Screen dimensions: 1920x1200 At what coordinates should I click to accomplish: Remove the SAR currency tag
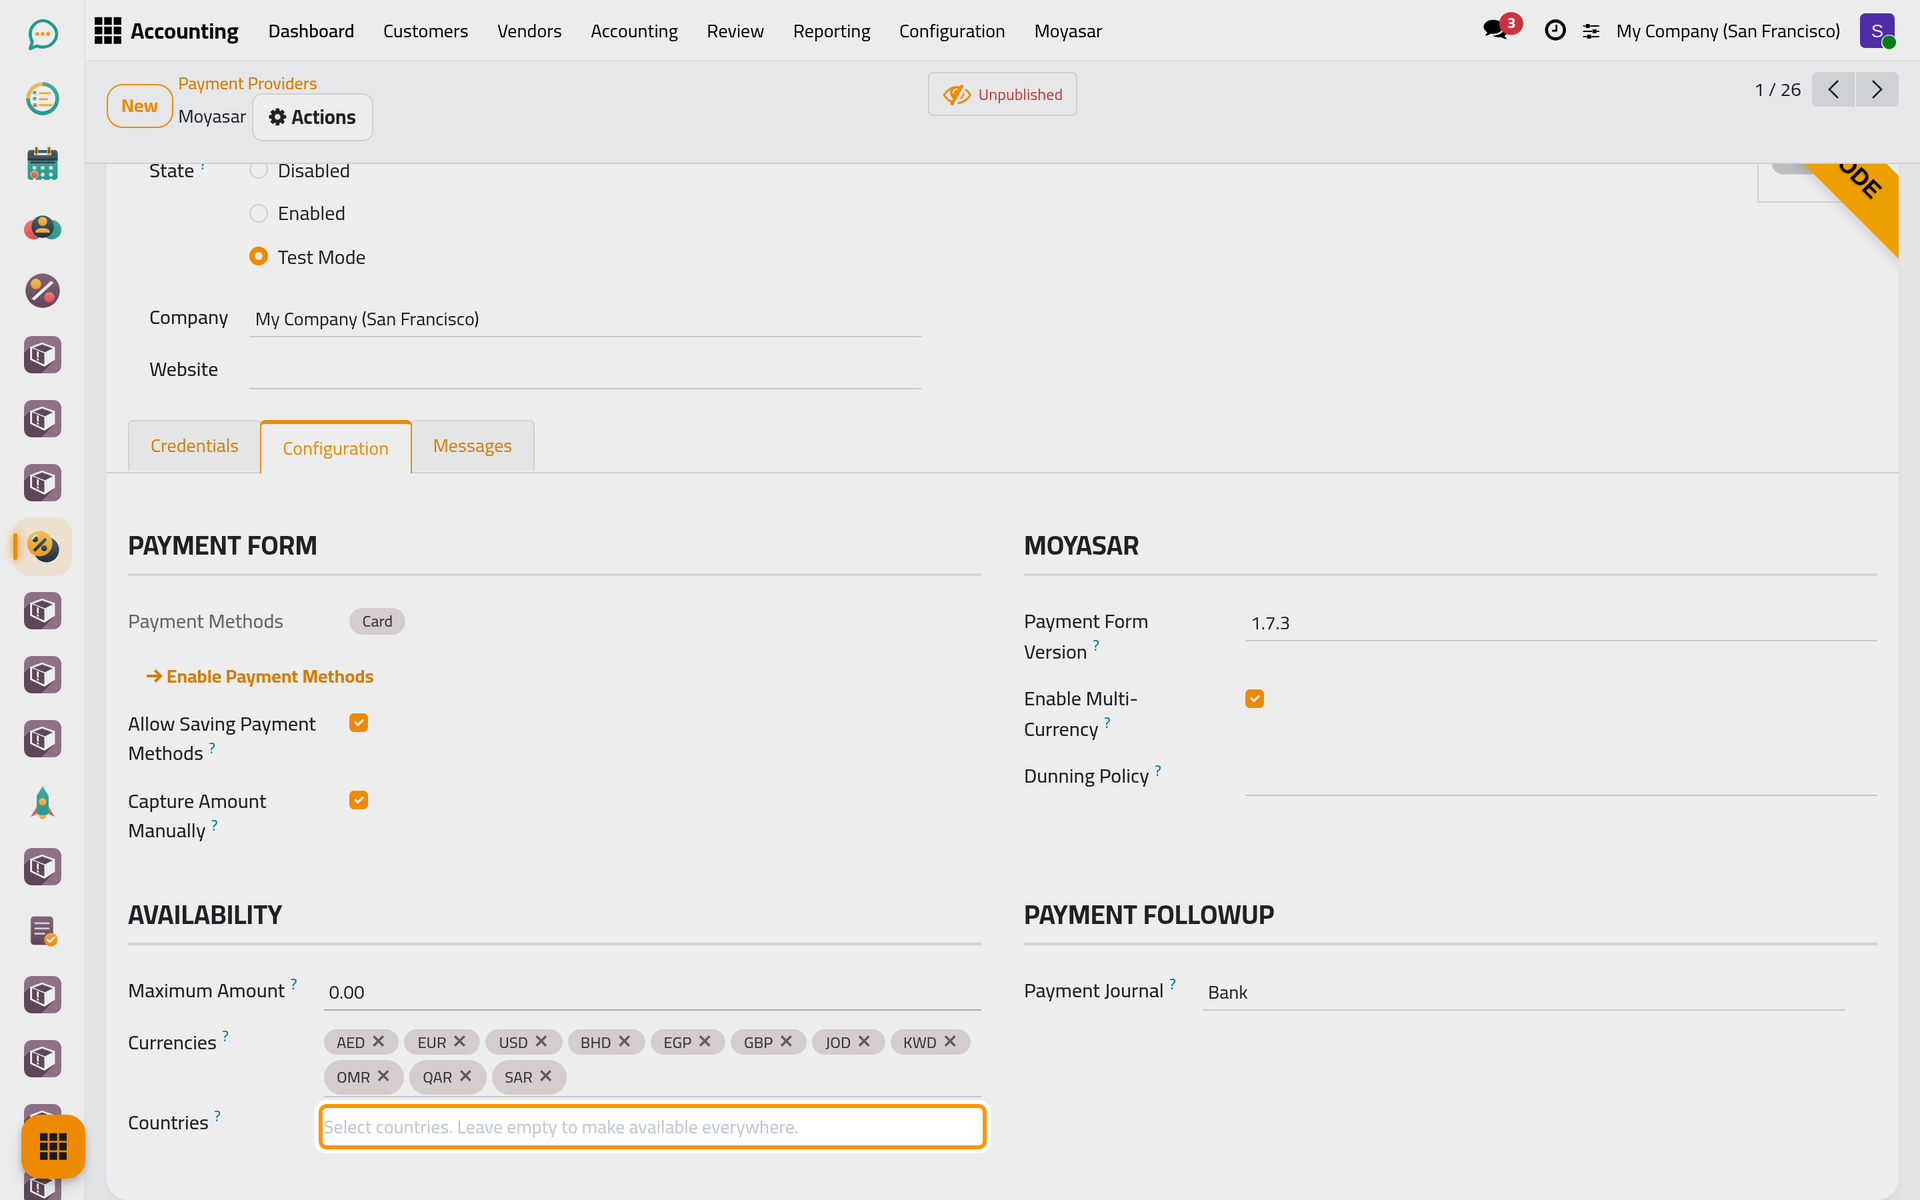(546, 1076)
